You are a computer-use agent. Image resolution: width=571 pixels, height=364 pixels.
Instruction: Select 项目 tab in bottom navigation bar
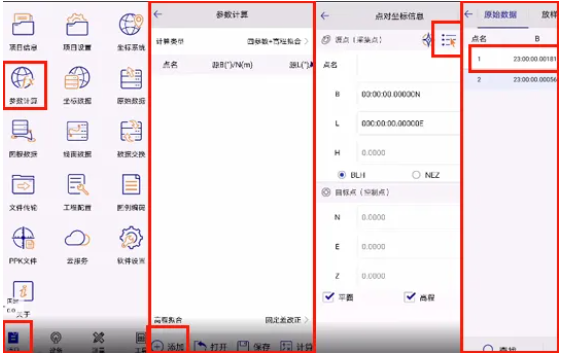[x=13, y=340]
